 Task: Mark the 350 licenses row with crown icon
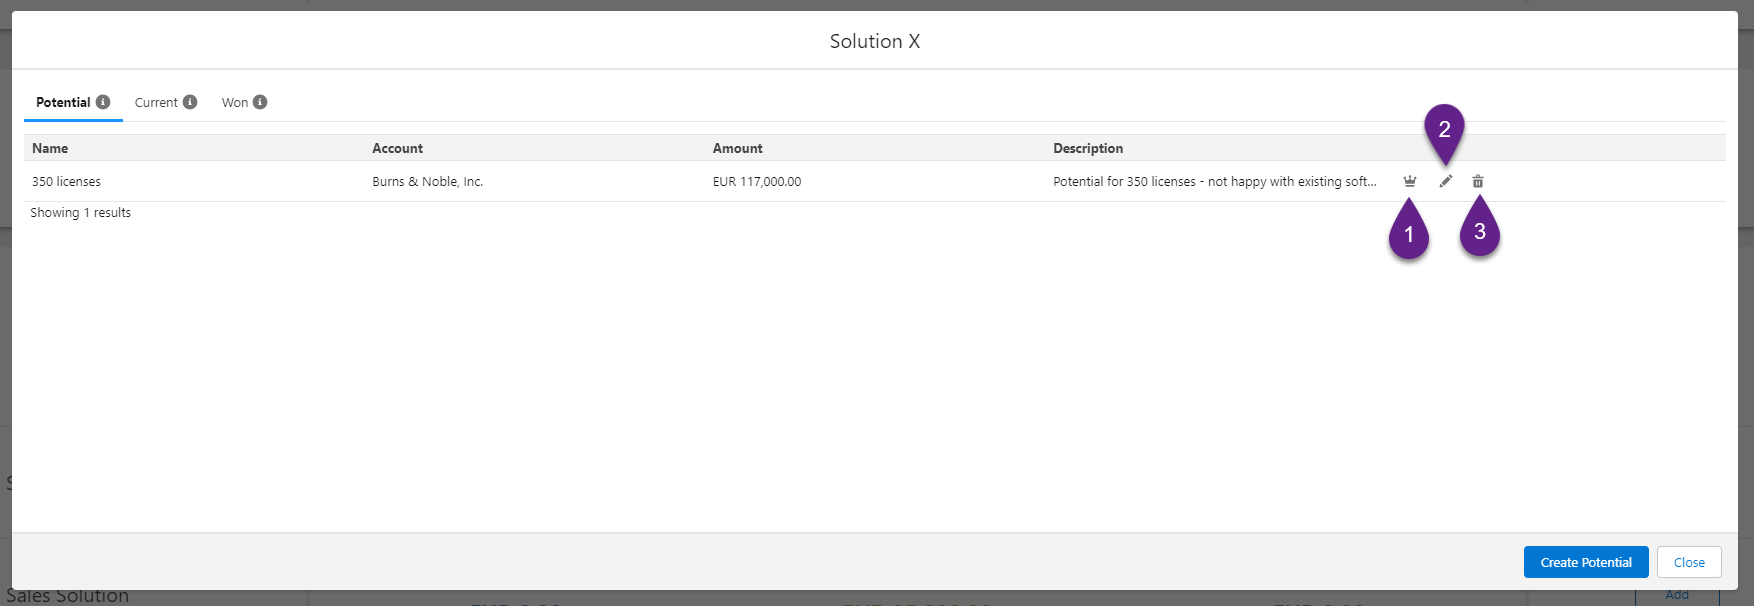point(1409,181)
